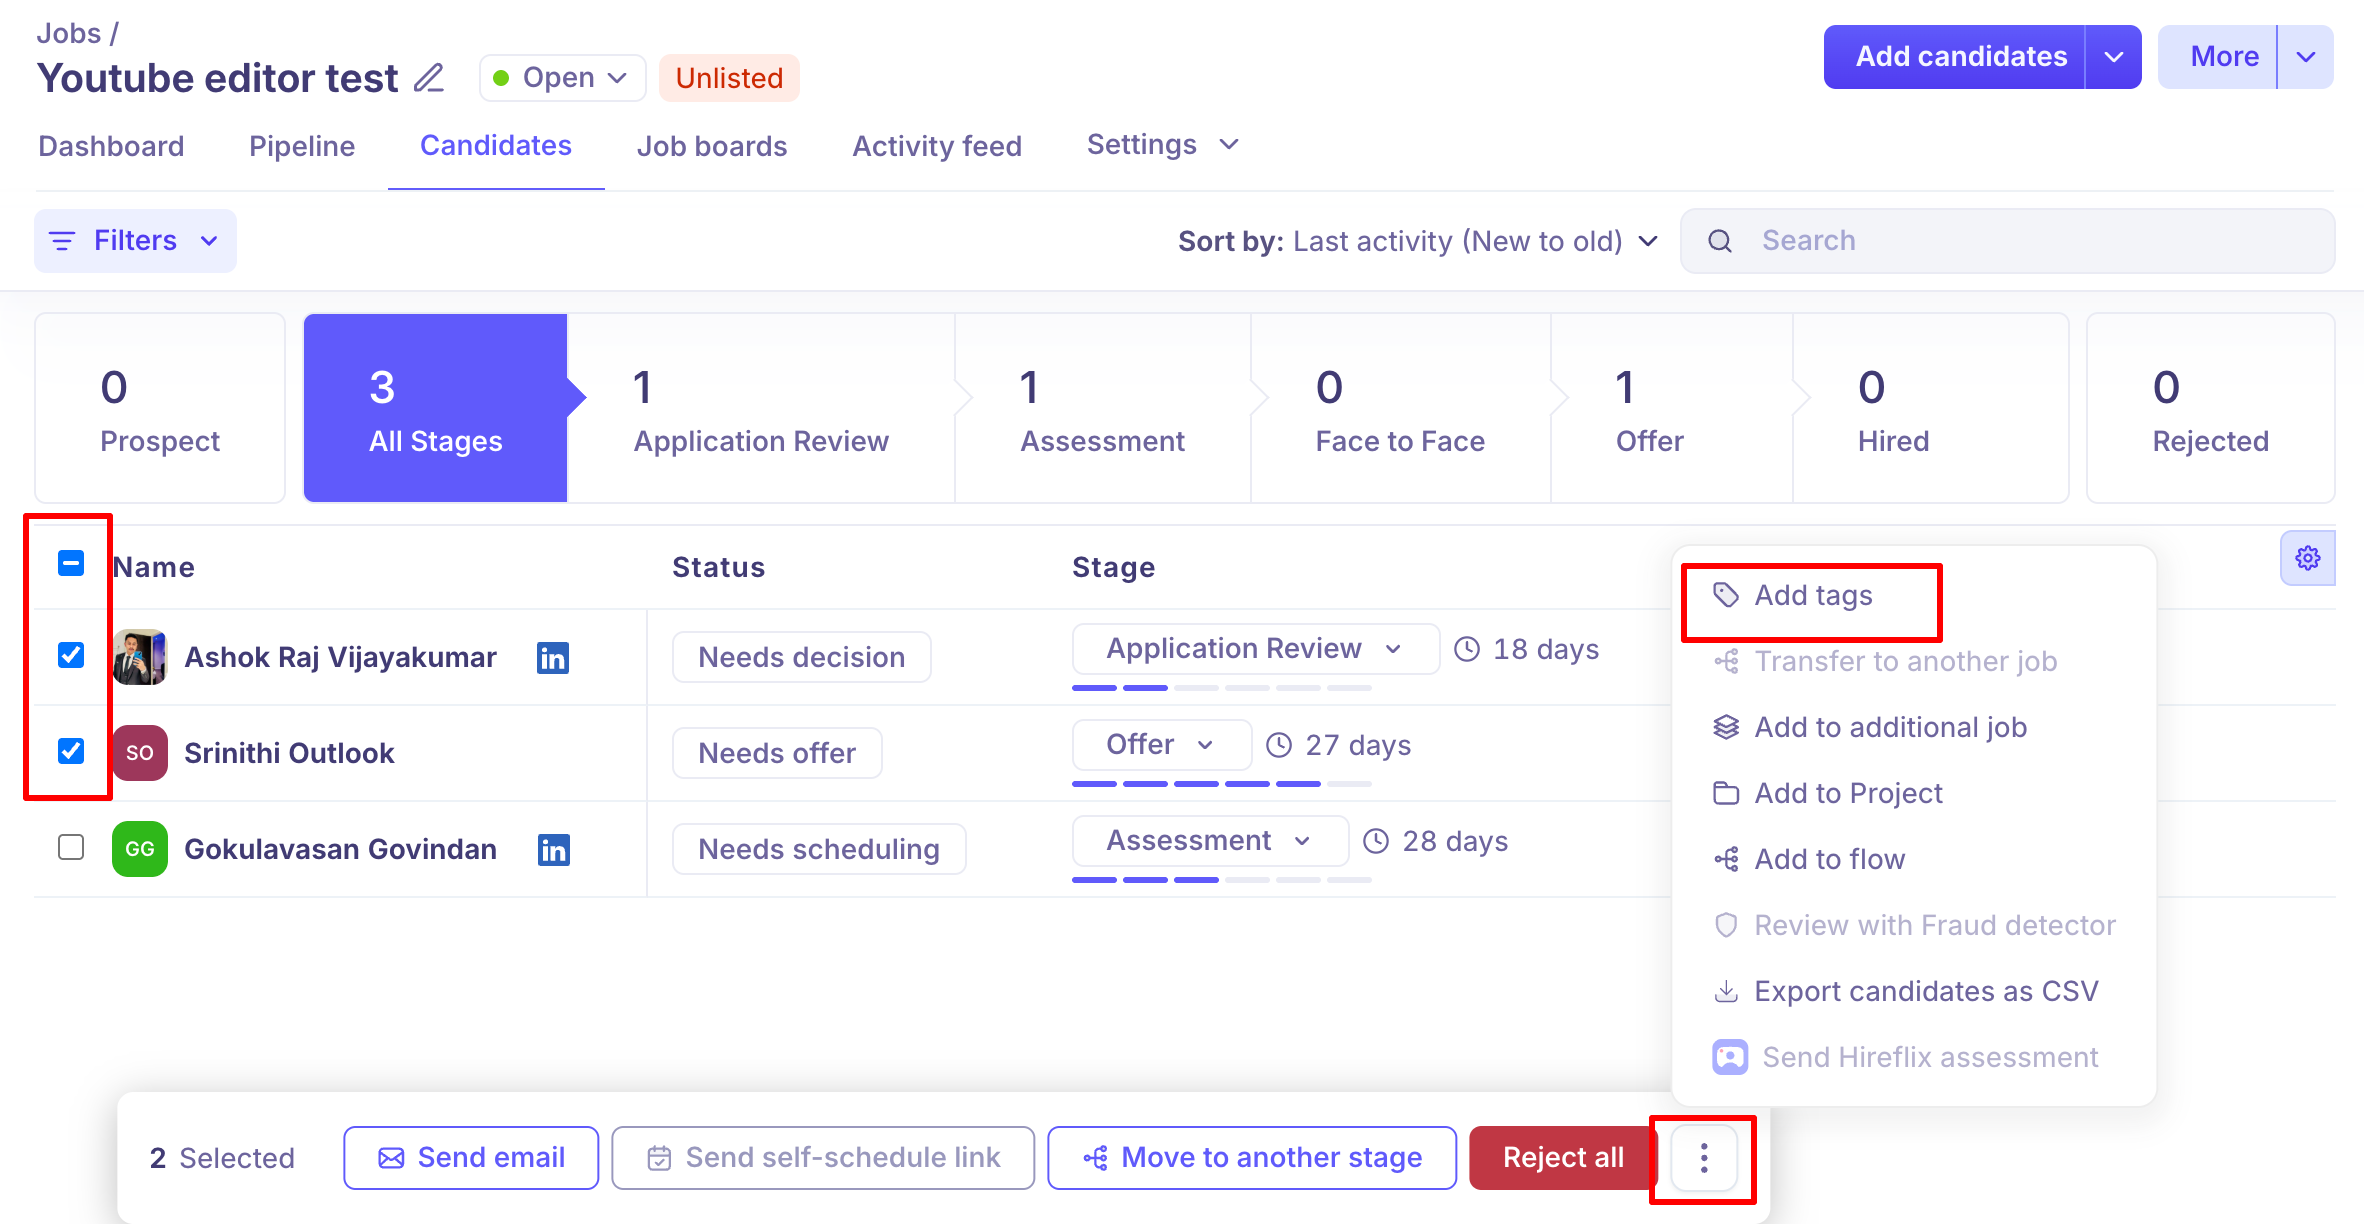The image size is (2364, 1224).
Task: Click folder icon beside Add to Project
Action: (x=1726, y=793)
